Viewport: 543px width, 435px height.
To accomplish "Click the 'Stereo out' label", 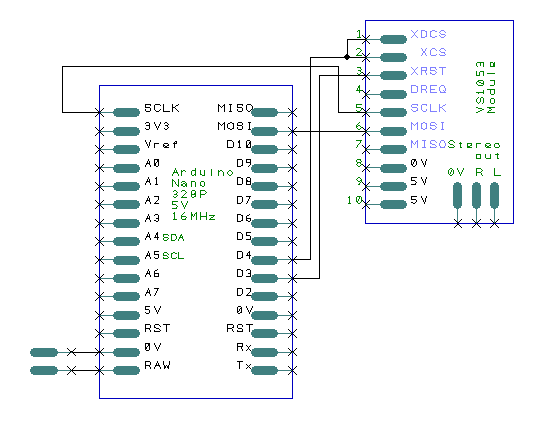I will pos(474,150).
